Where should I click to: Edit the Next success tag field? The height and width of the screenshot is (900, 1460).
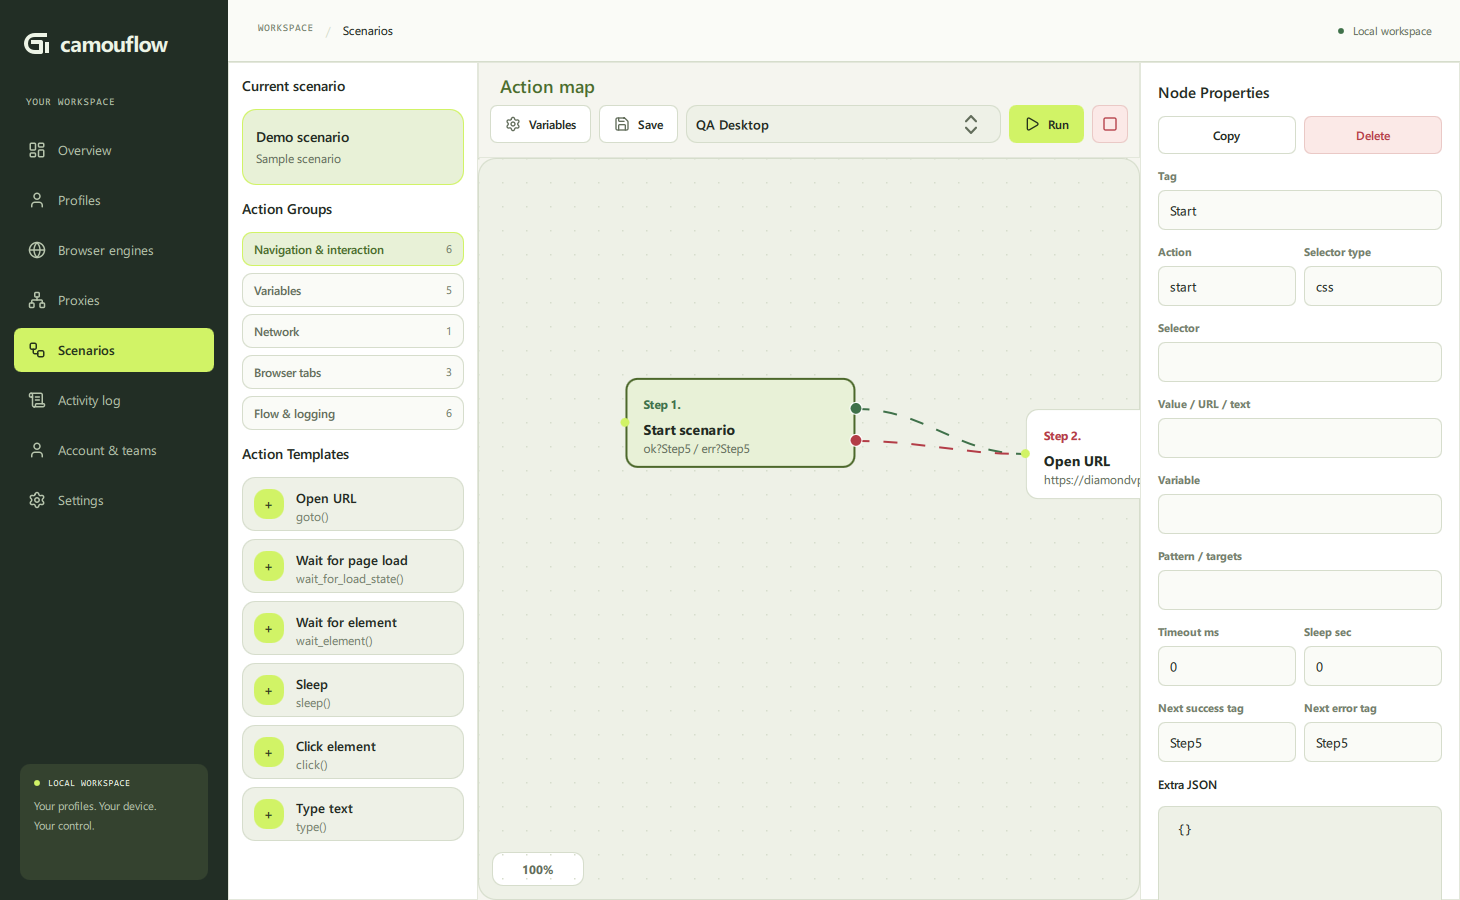[1226, 742]
